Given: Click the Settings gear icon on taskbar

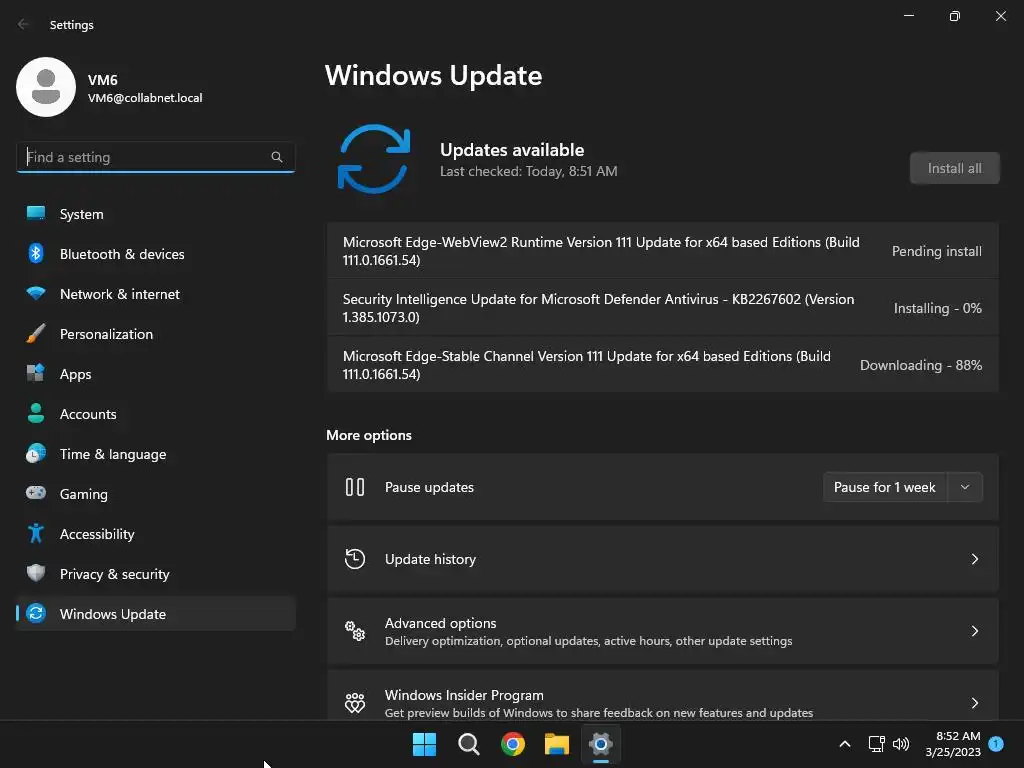Looking at the screenshot, I should (601, 744).
